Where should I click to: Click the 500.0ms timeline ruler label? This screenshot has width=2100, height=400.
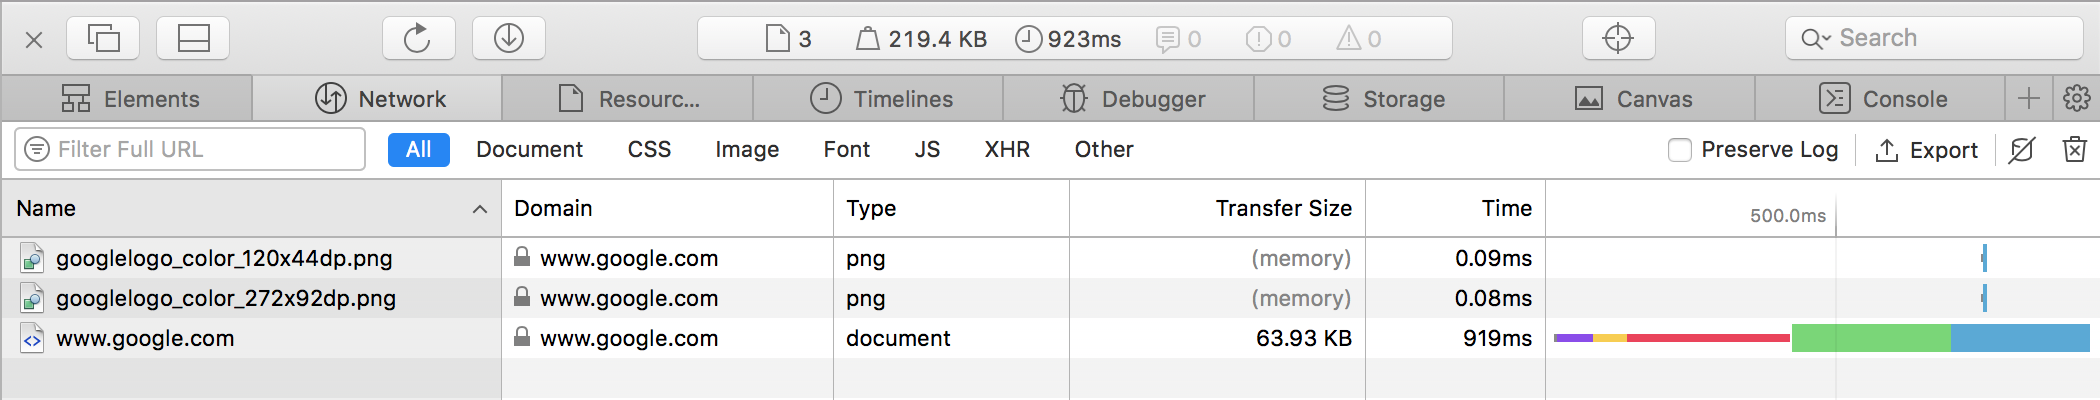point(1788,216)
